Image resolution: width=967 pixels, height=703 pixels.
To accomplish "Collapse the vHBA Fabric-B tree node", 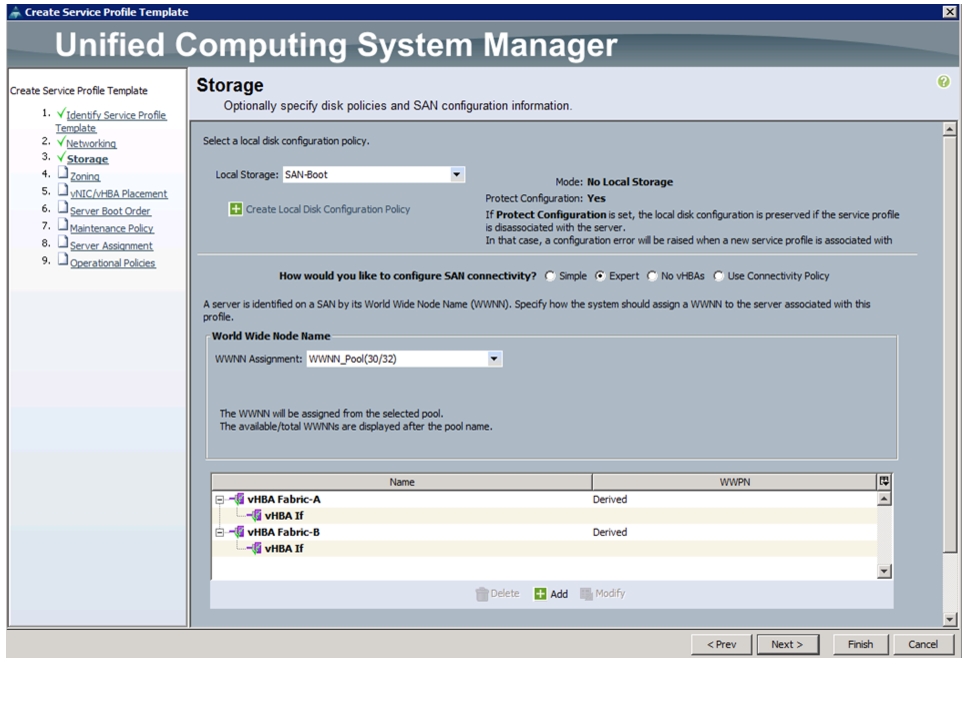I will [220, 532].
